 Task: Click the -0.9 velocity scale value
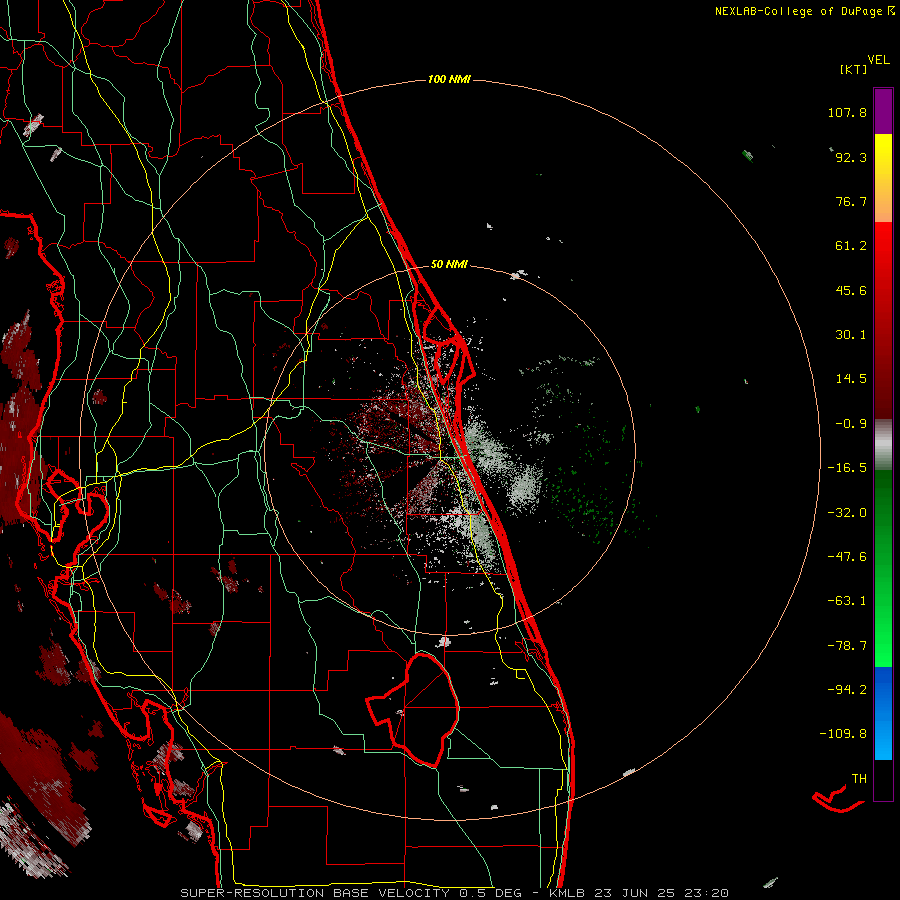(851, 424)
